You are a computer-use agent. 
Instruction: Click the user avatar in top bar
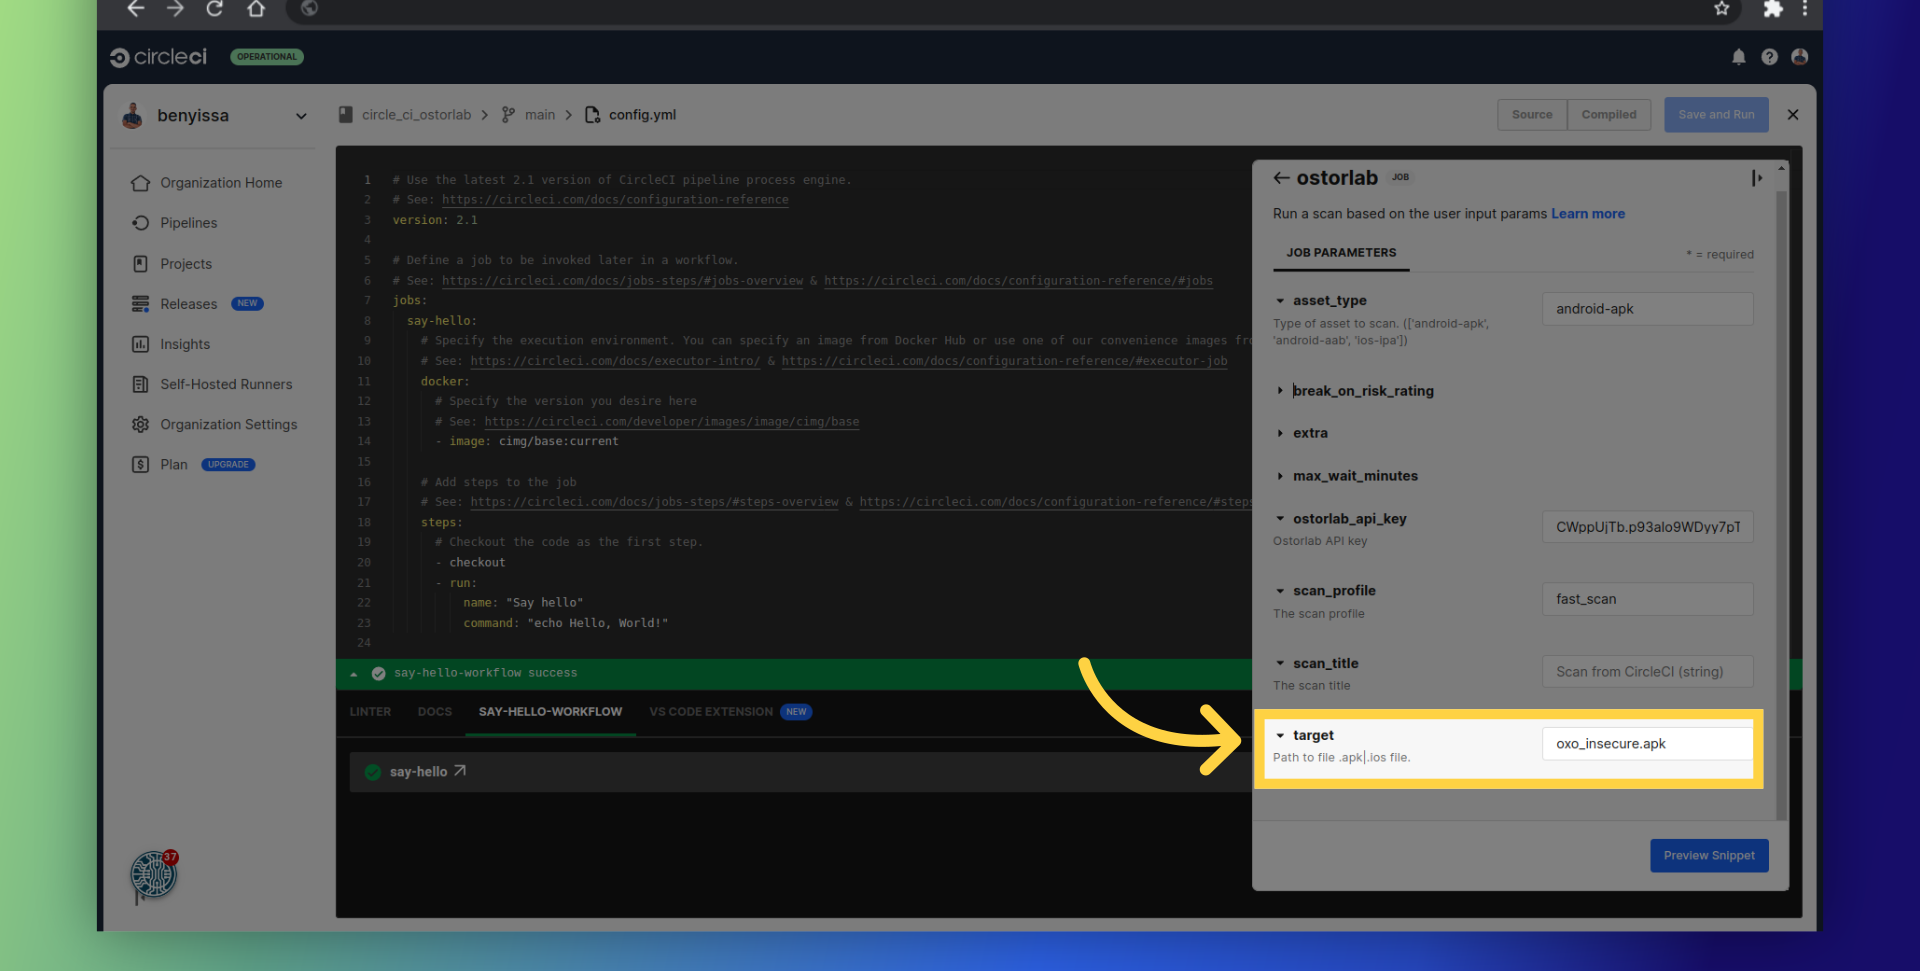1799,57
